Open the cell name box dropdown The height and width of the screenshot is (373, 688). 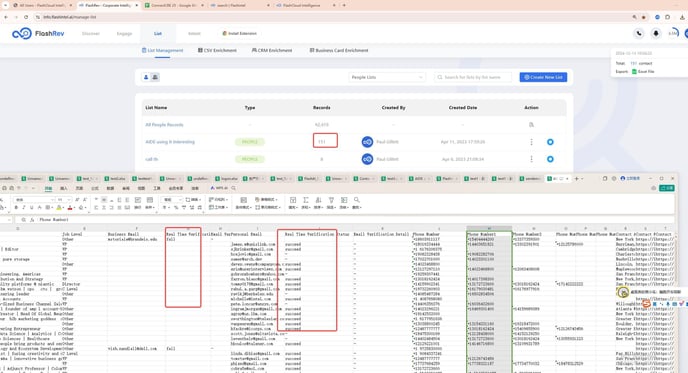pyautogui.click(x=9, y=219)
